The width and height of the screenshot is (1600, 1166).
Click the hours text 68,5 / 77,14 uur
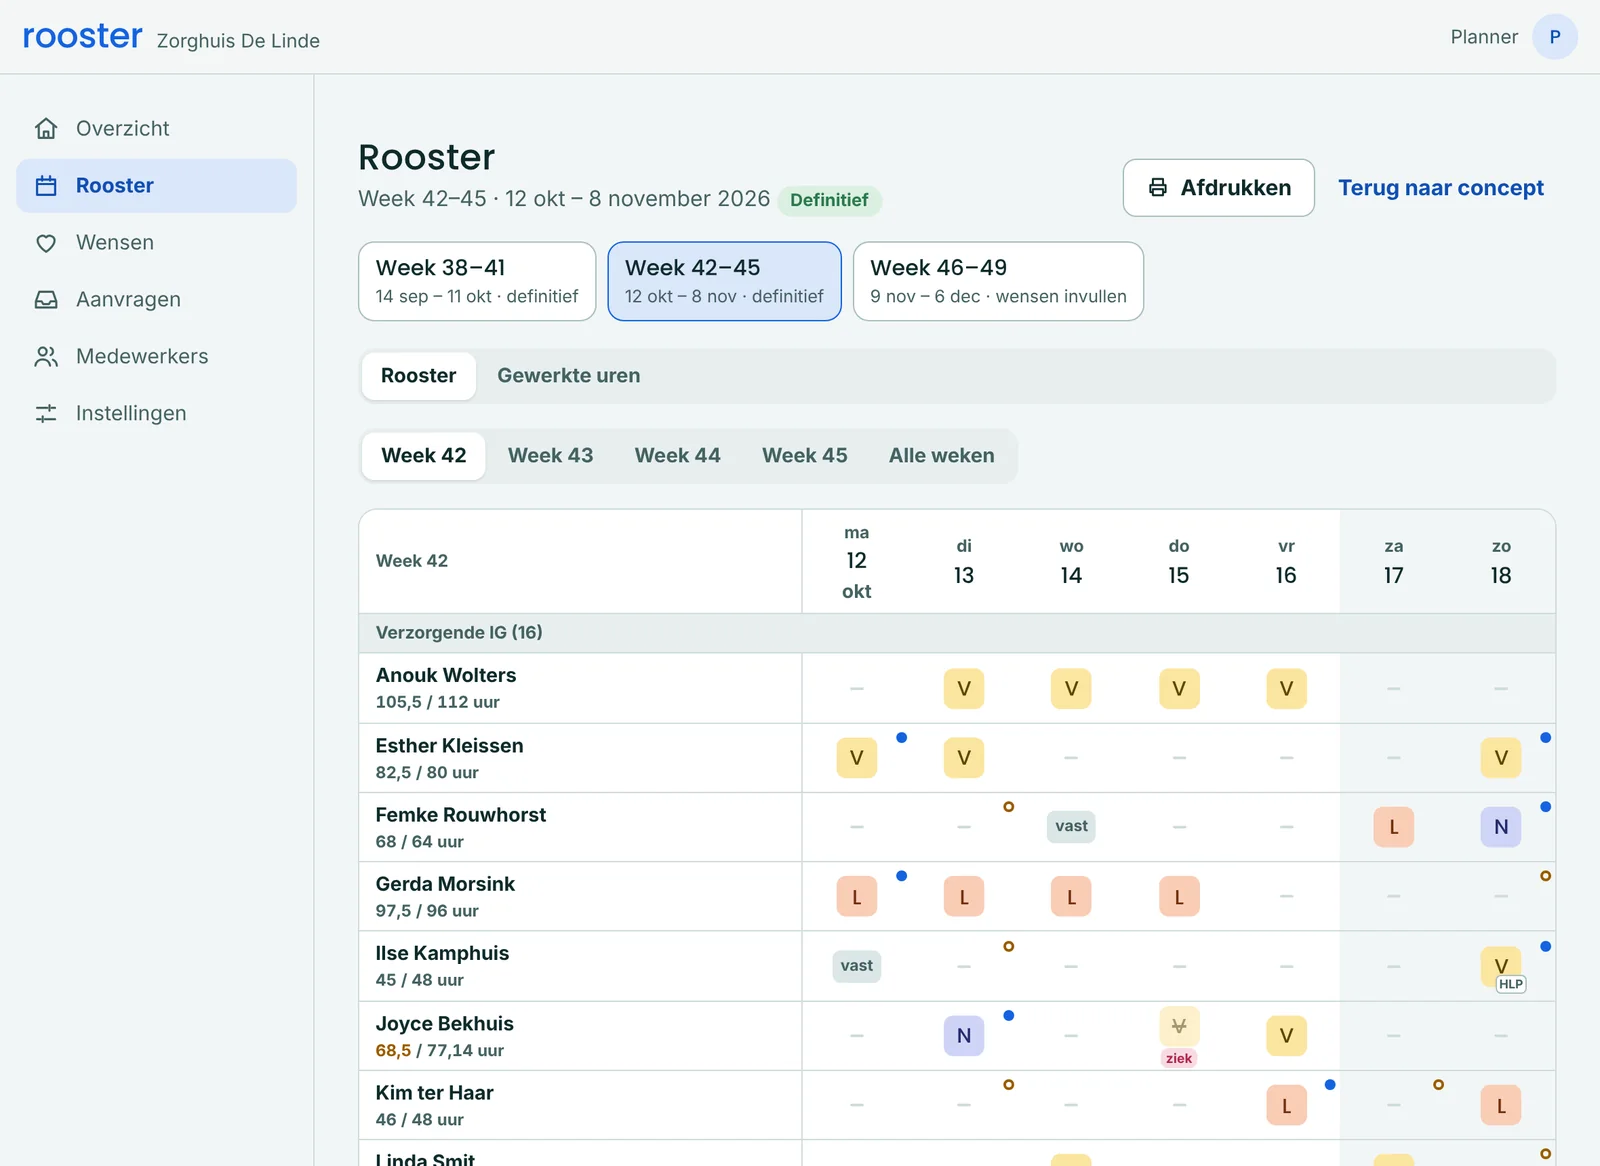pyautogui.click(x=440, y=1051)
